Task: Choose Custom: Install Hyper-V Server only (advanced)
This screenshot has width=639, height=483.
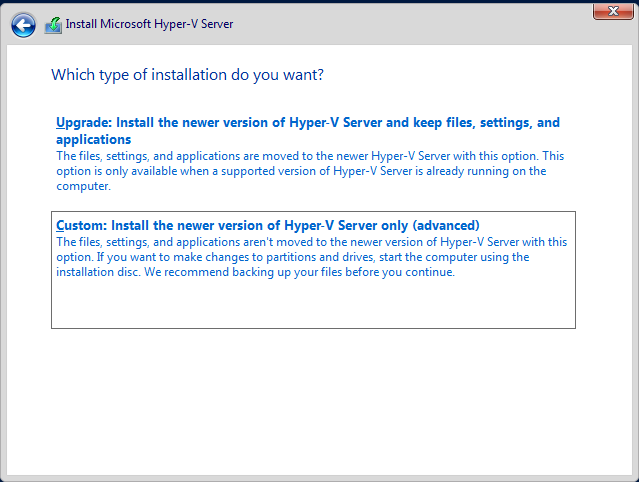Action: (x=268, y=225)
